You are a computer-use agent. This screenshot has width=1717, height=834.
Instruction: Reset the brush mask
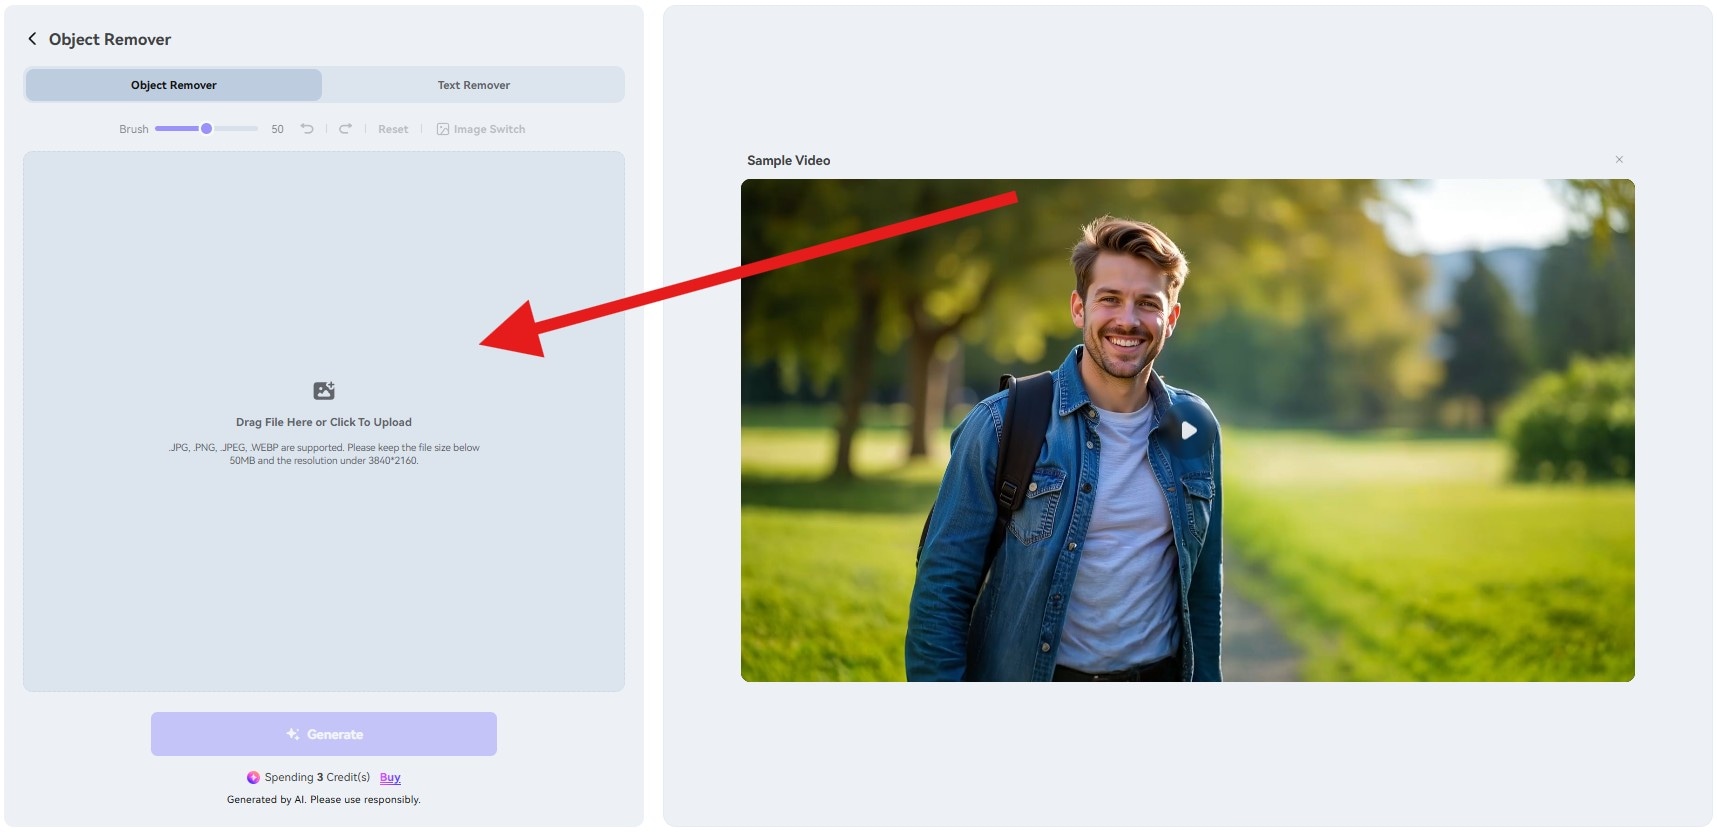[x=393, y=129]
